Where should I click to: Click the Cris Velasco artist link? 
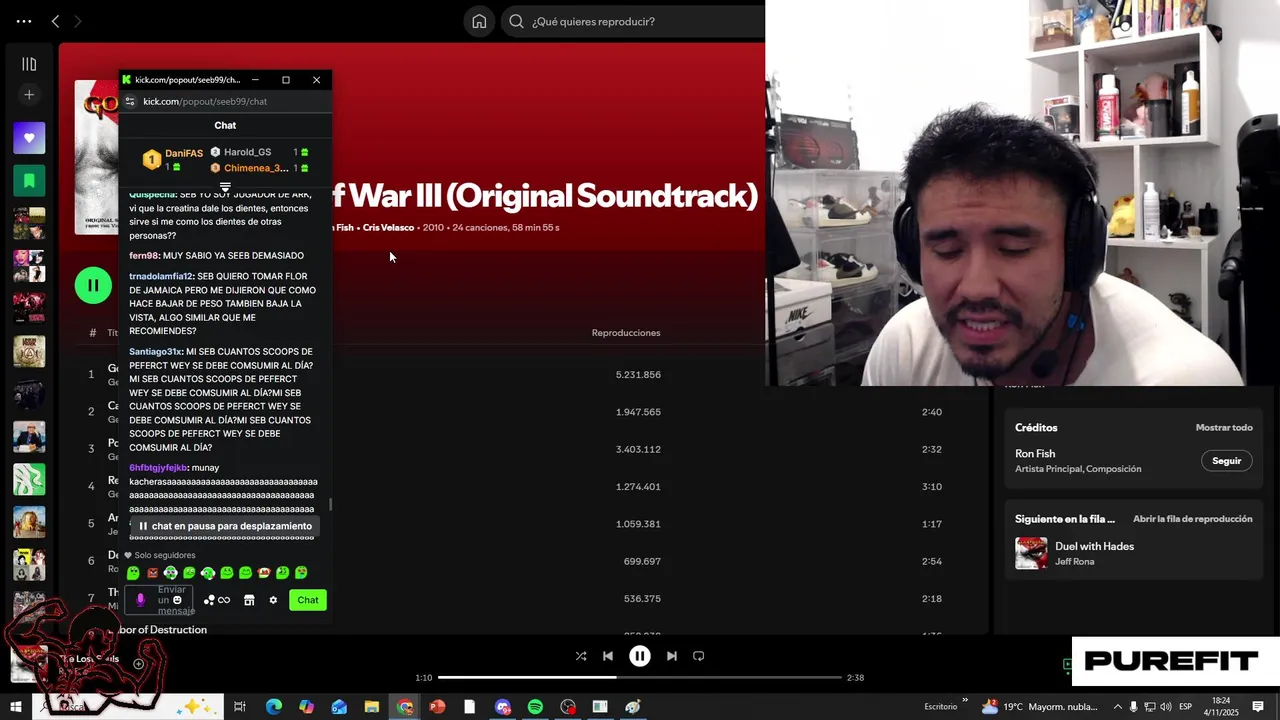pyautogui.click(x=388, y=228)
